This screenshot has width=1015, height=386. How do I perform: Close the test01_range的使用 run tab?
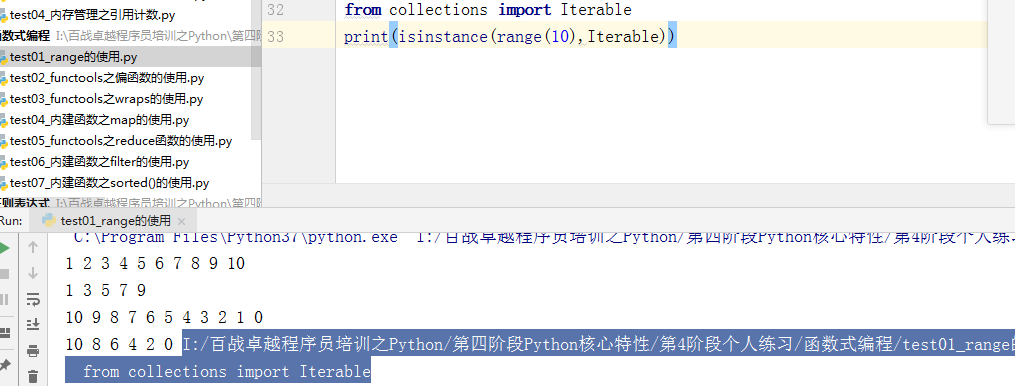pyautogui.click(x=181, y=221)
